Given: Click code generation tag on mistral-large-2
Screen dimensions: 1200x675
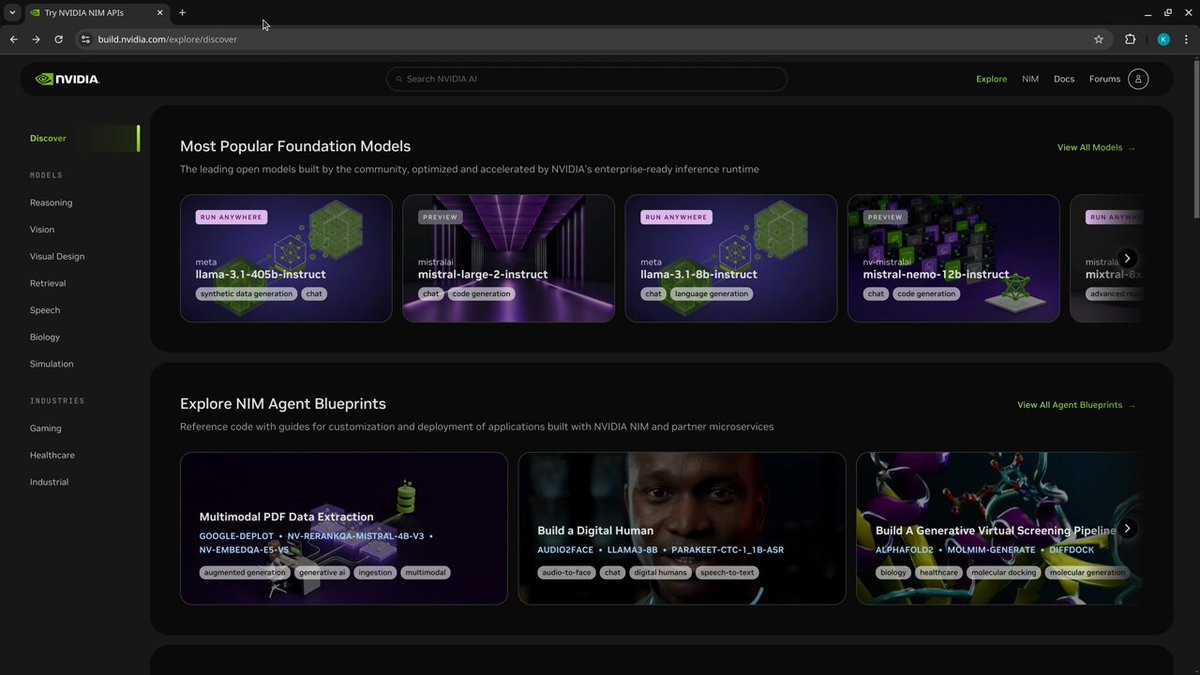Looking at the screenshot, I should point(481,294).
